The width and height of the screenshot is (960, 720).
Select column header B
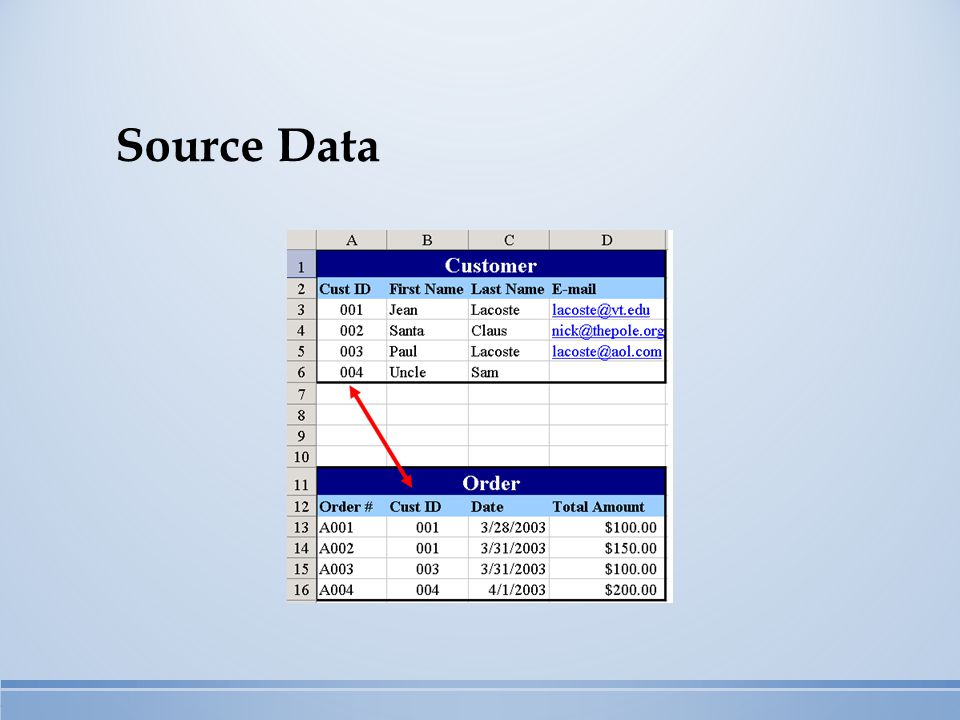coord(427,240)
